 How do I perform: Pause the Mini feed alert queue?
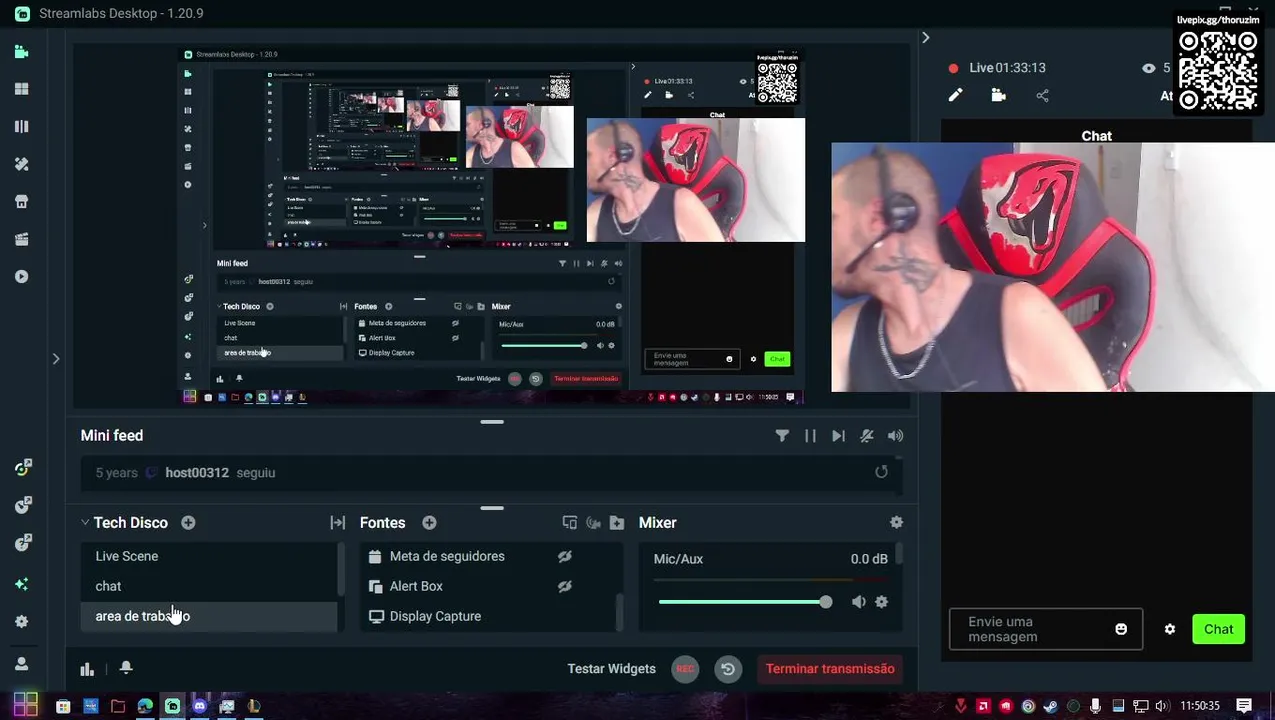pos(810,436)
